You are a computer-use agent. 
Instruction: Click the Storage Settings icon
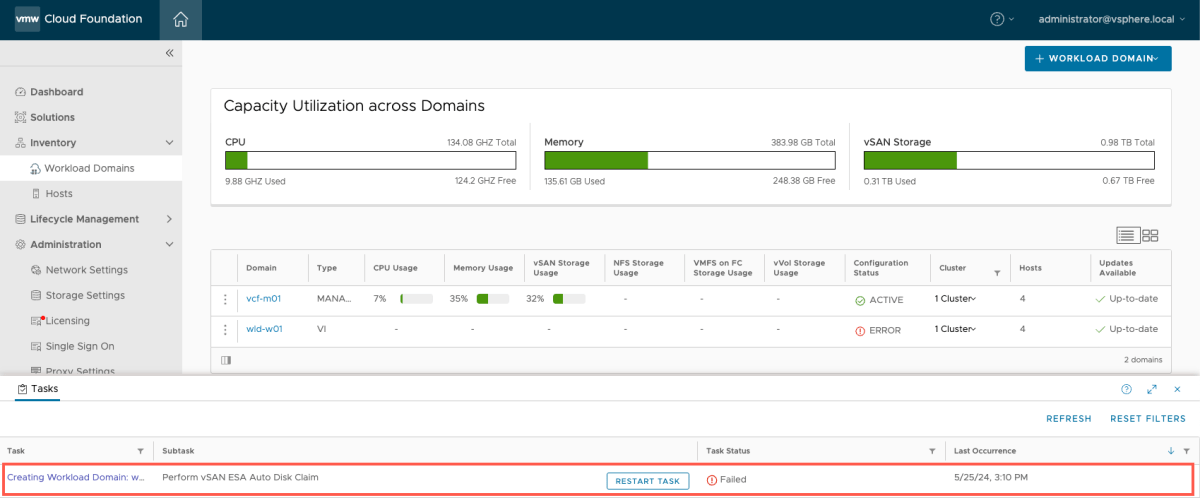pyautogui.click(x=37, y=296)
